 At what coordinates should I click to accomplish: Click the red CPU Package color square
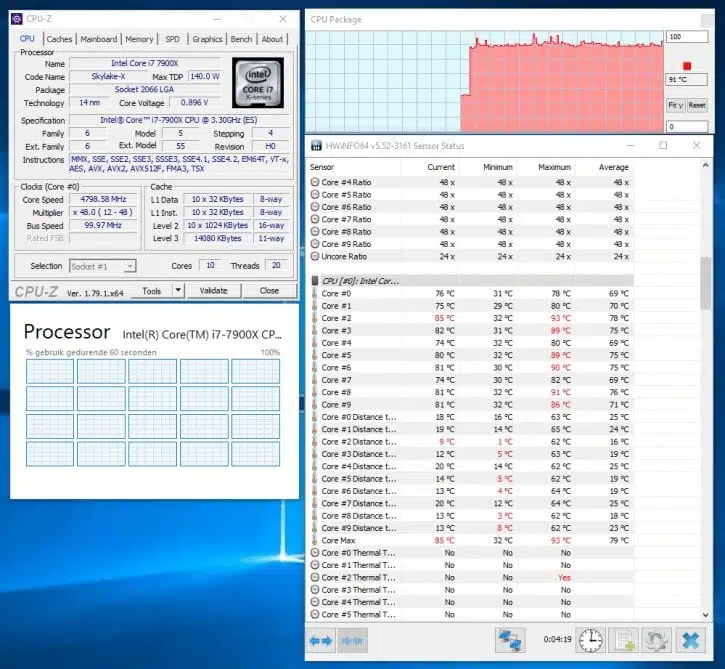pyautogui.click(x=687, y=66)
